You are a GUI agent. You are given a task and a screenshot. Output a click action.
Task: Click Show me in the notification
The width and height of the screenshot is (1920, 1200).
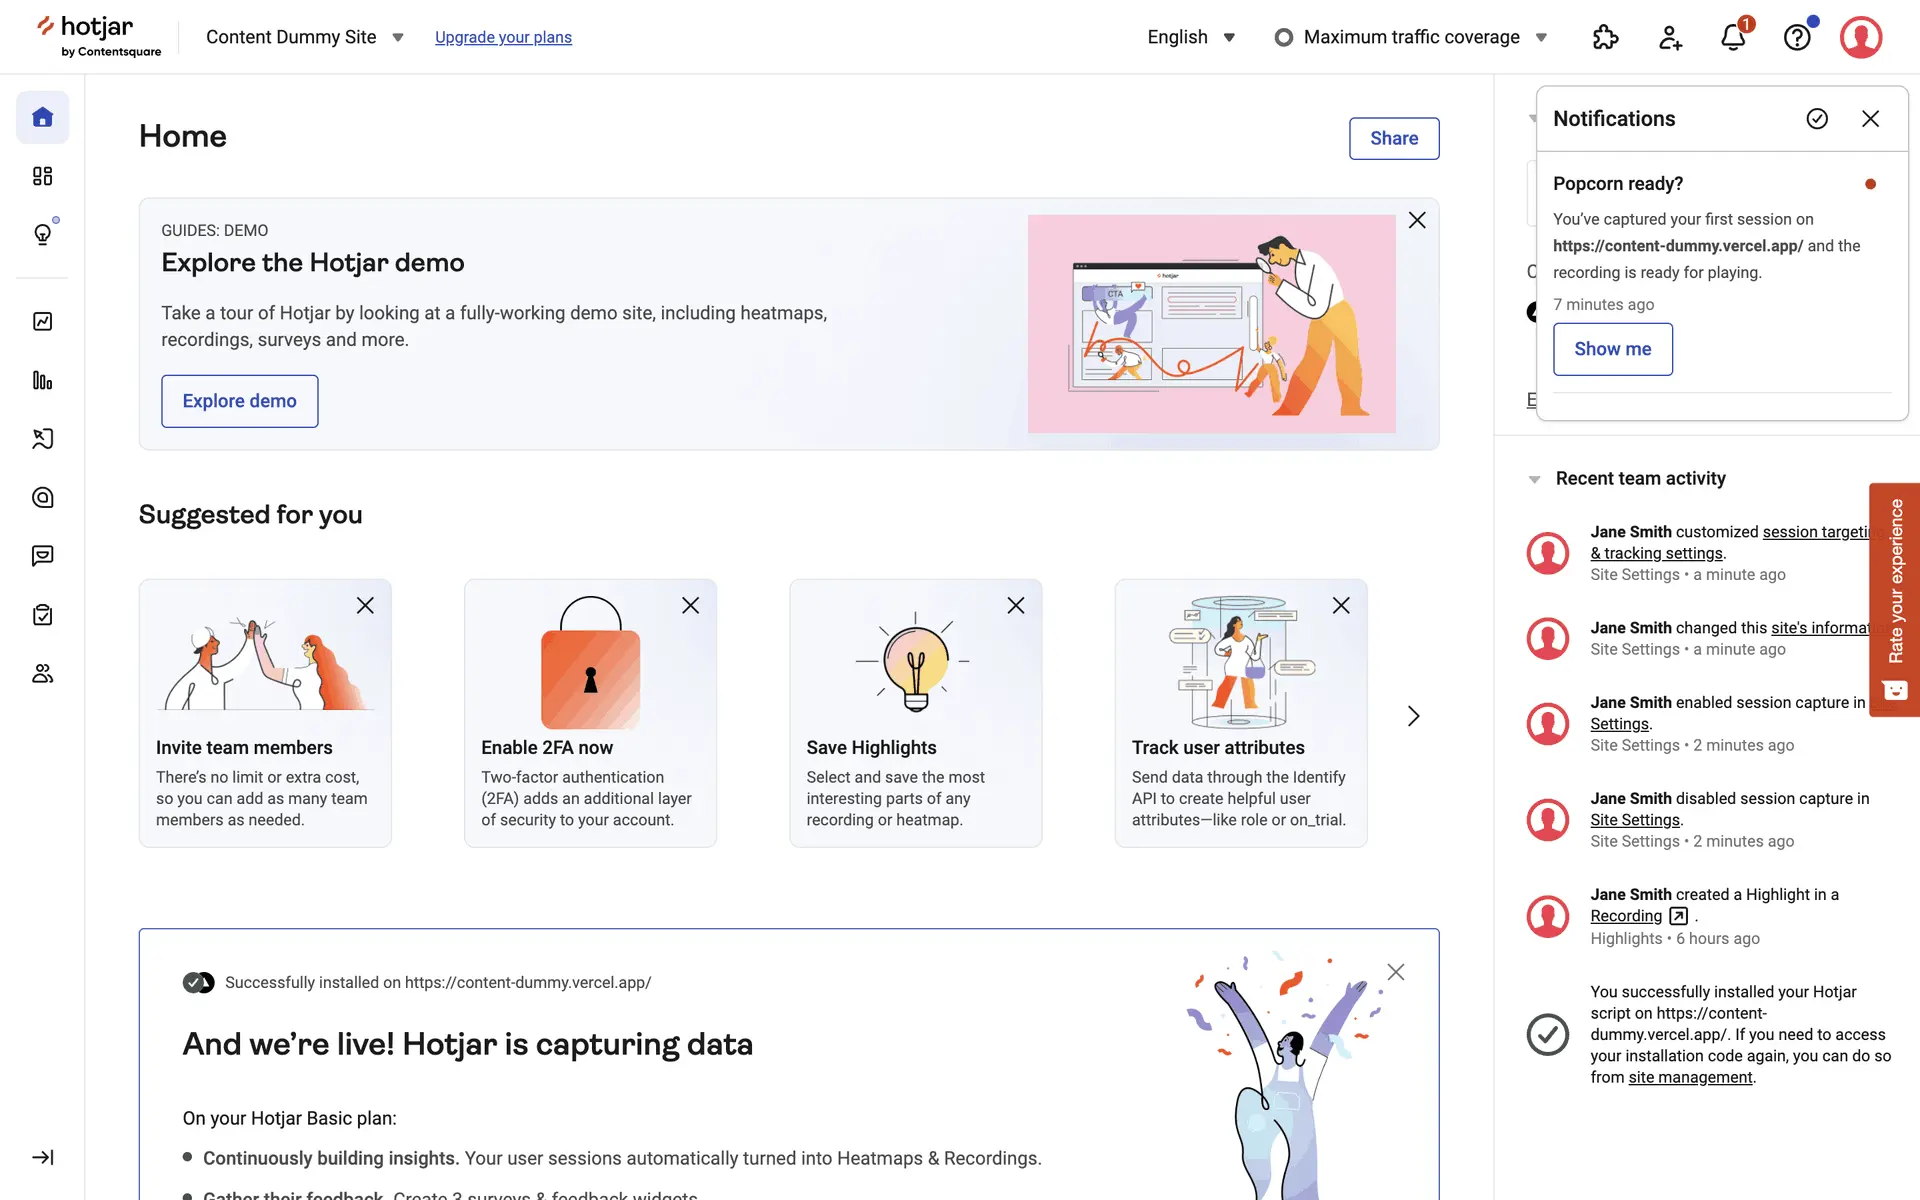tap(1612, 349)
